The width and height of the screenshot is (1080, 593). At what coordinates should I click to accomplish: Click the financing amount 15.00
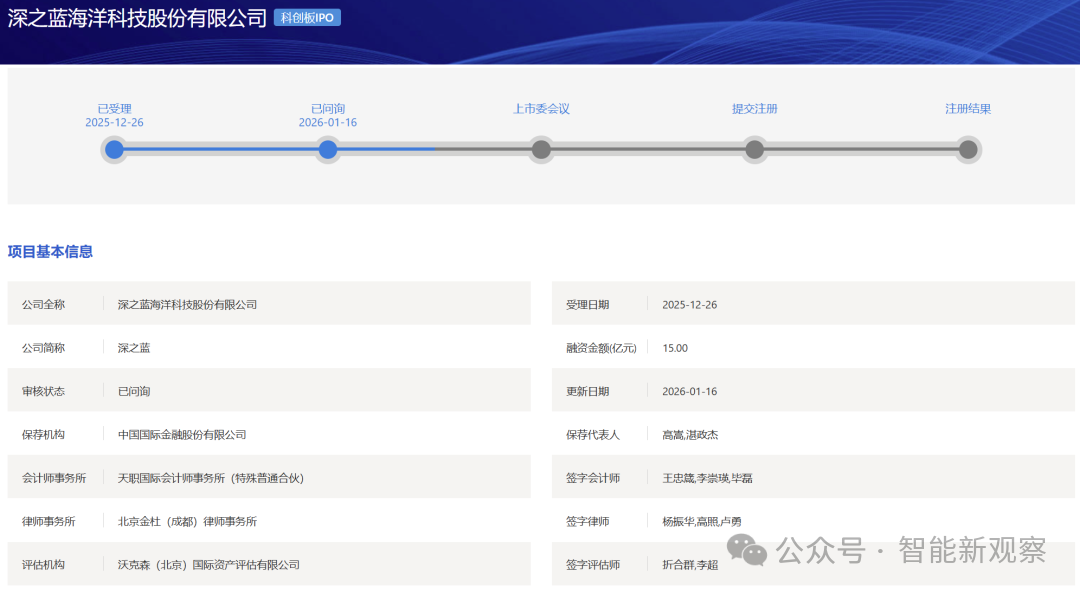(675, 348)
